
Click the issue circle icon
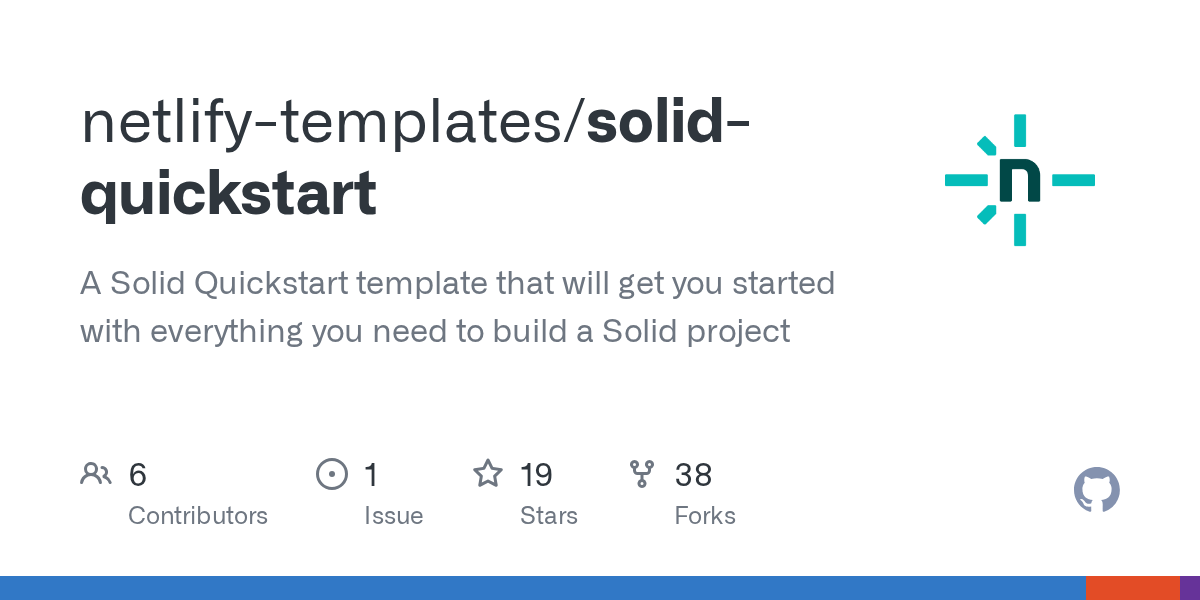[x=331, y=474]
